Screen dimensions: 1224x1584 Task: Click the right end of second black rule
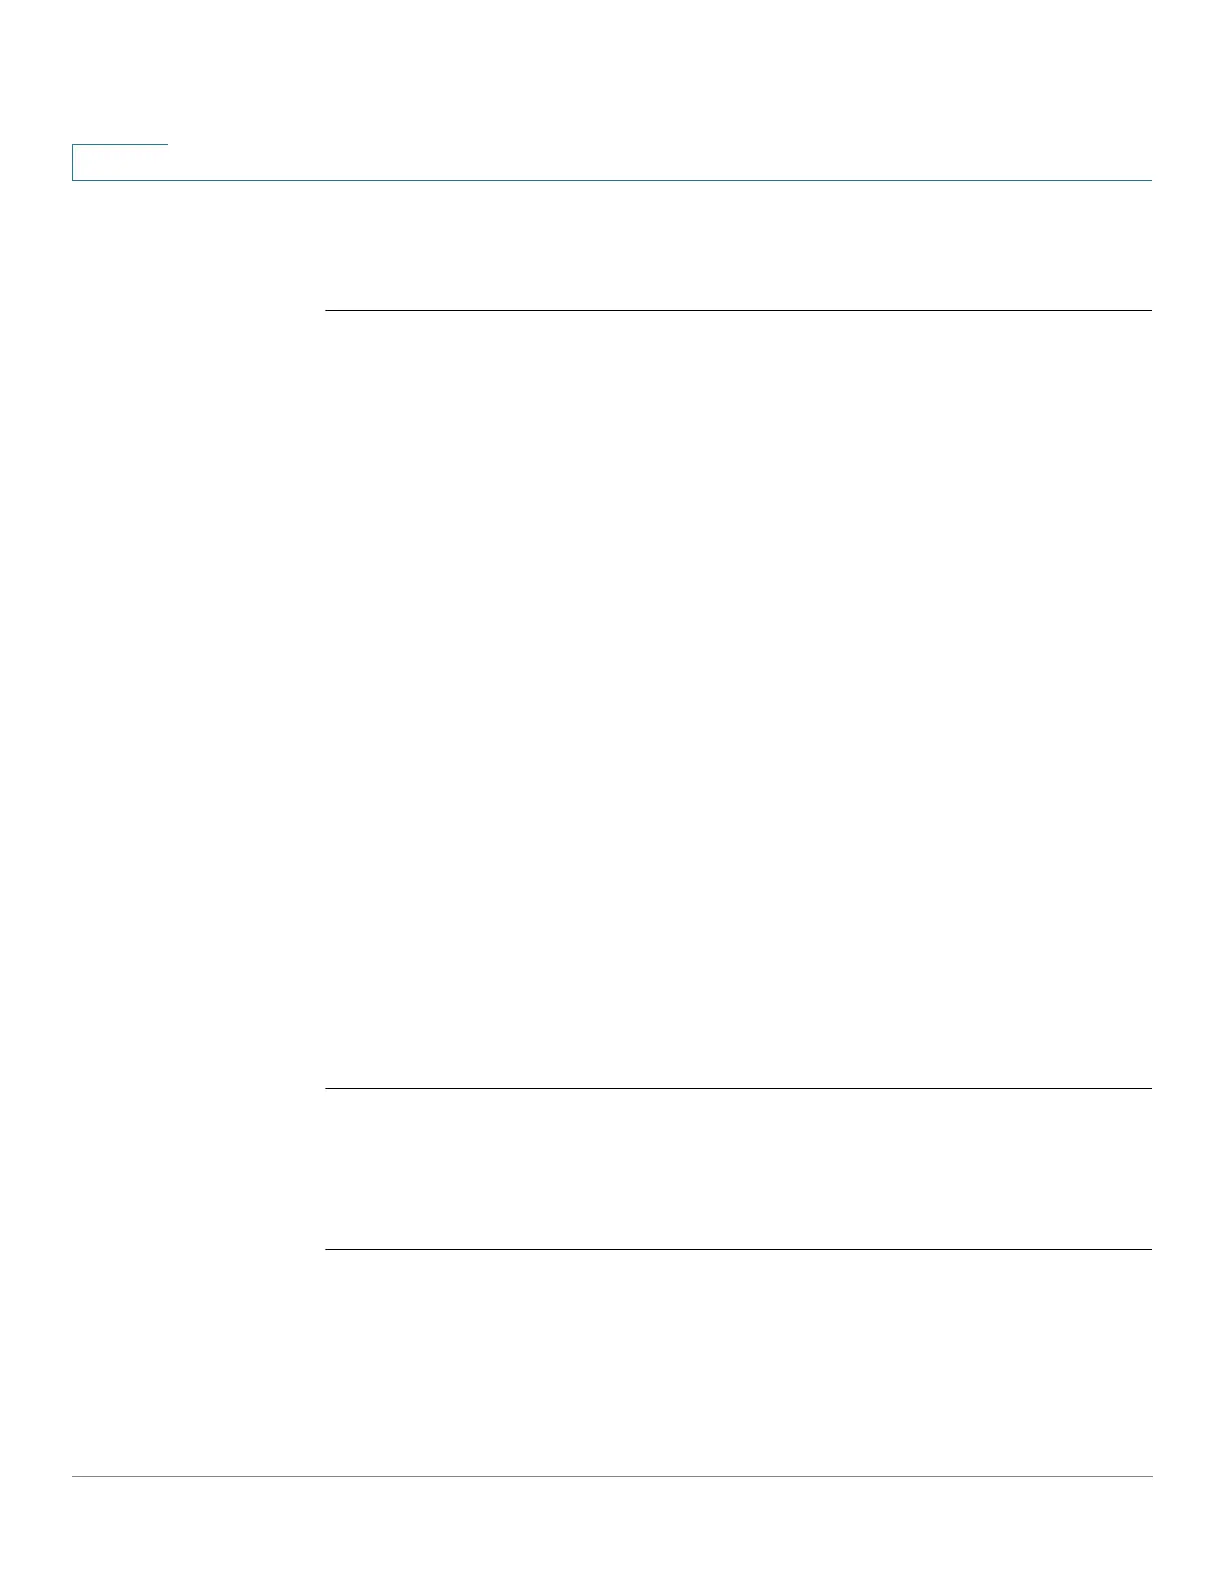[1148, 1088]
